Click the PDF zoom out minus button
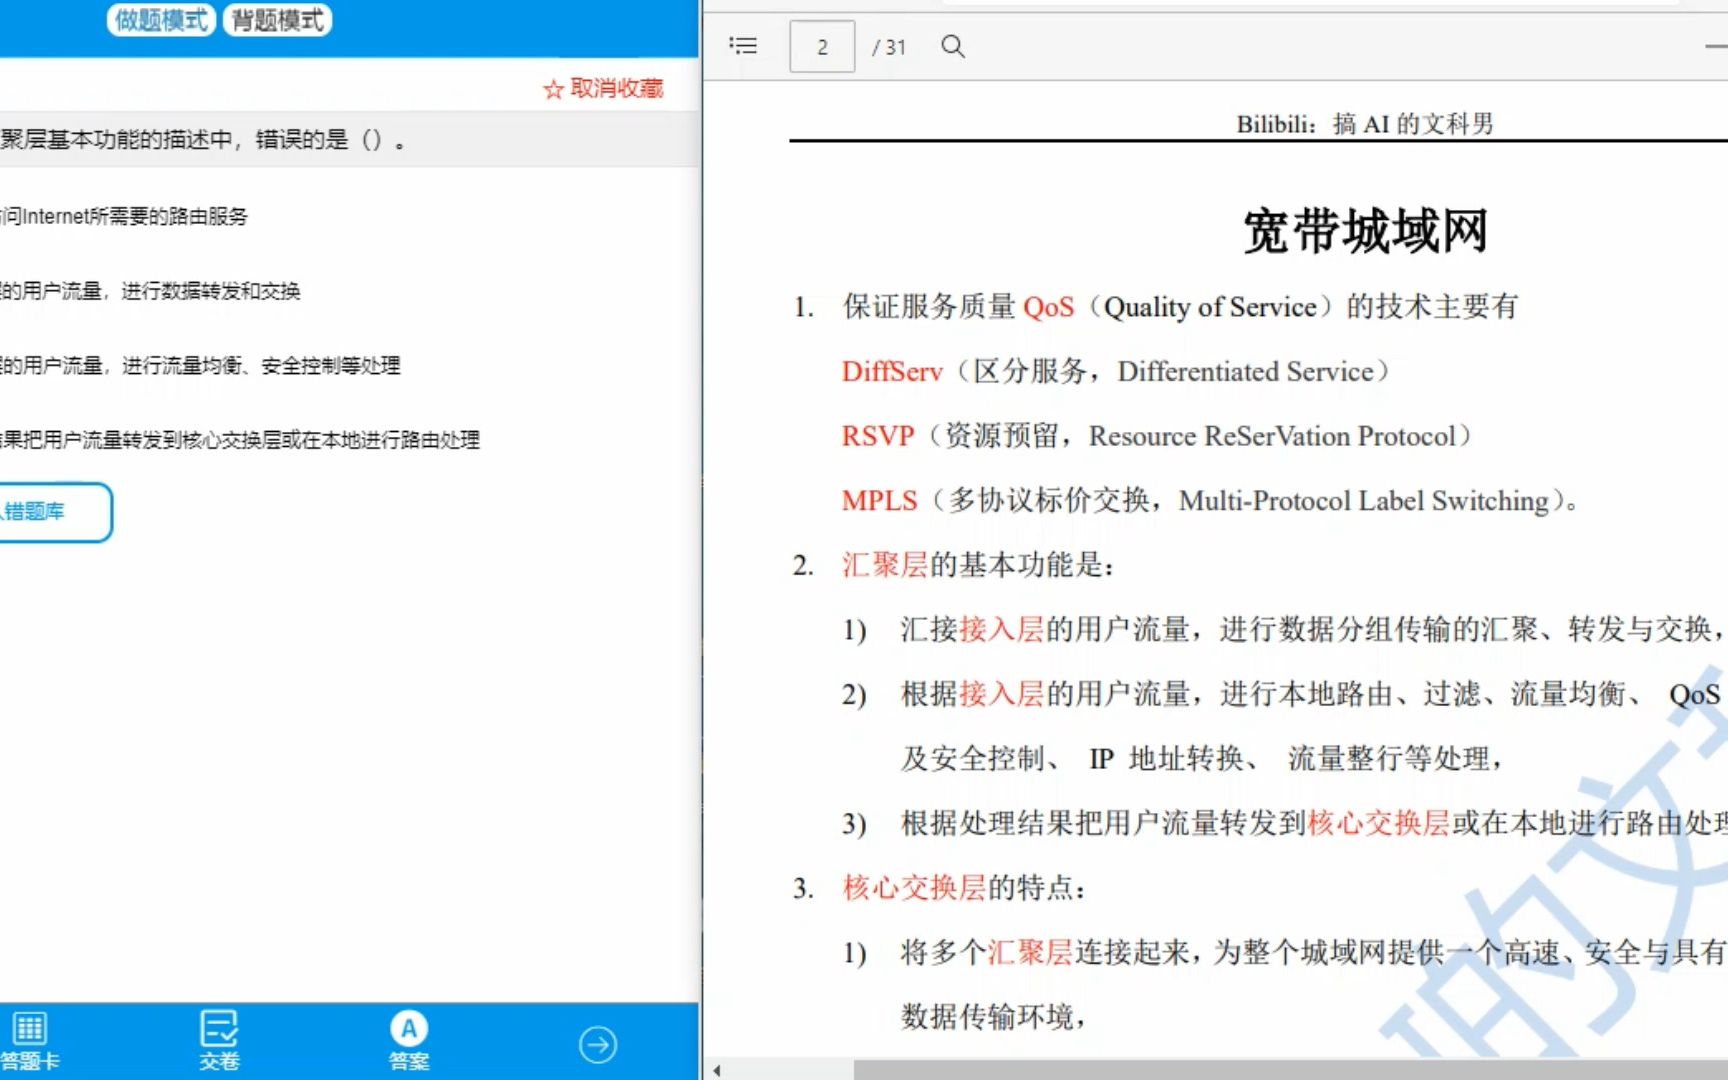1728x1080 pixels. [x=1716, y=46]
